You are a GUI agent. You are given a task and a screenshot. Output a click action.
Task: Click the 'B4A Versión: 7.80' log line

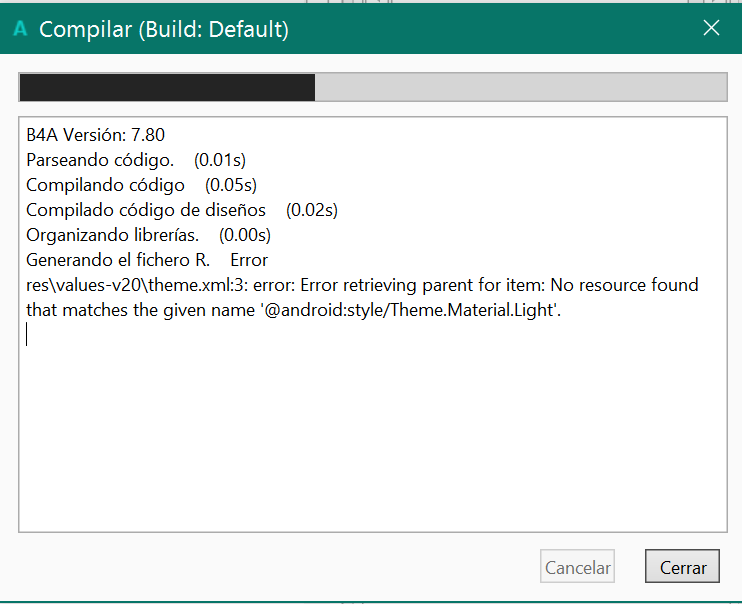(95, 135)
